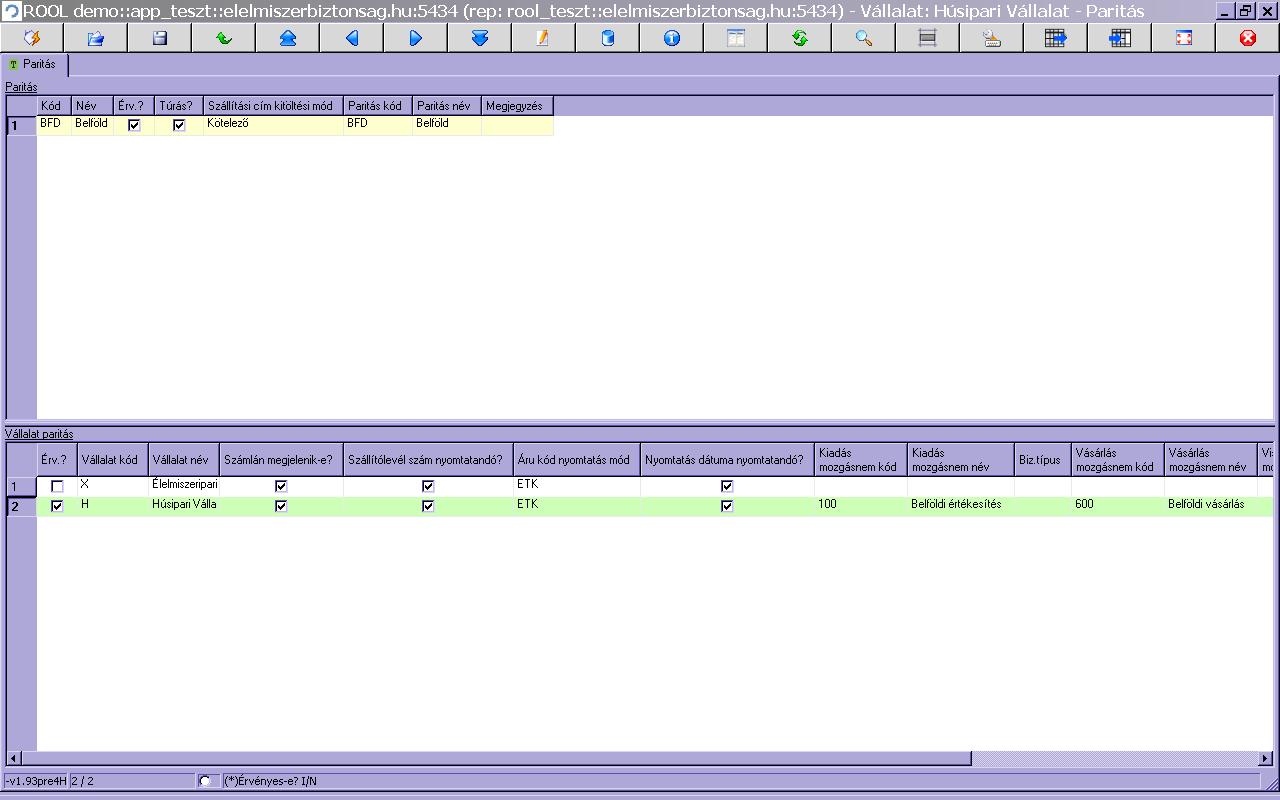The height and width of the screenshot is (800, 1280).
Task: Click the Áru kód nyomtatás mód column header
Action: 574,460
